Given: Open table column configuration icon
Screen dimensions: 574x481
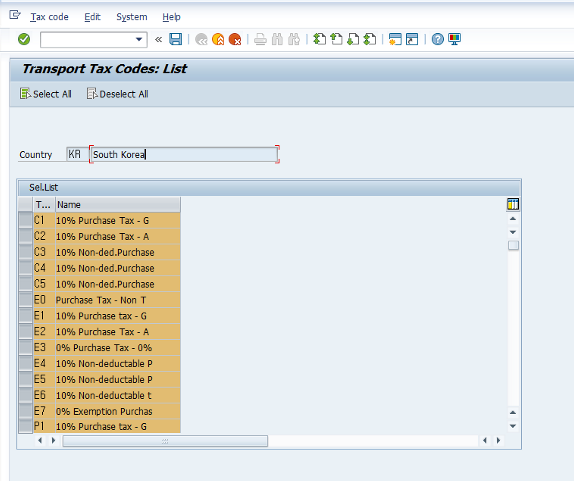Looking at the screenshot, I should pos(513,204).
